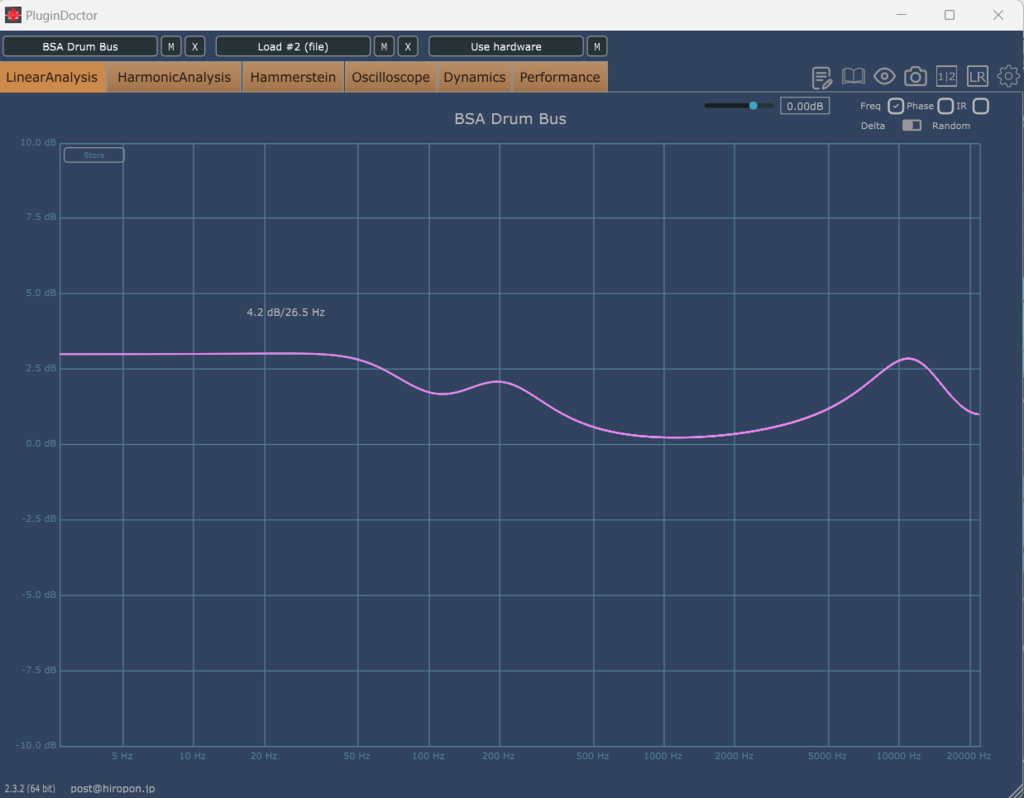Open the manual book icon
Screen dimensions: 1024x798
(x=853, y=76)
